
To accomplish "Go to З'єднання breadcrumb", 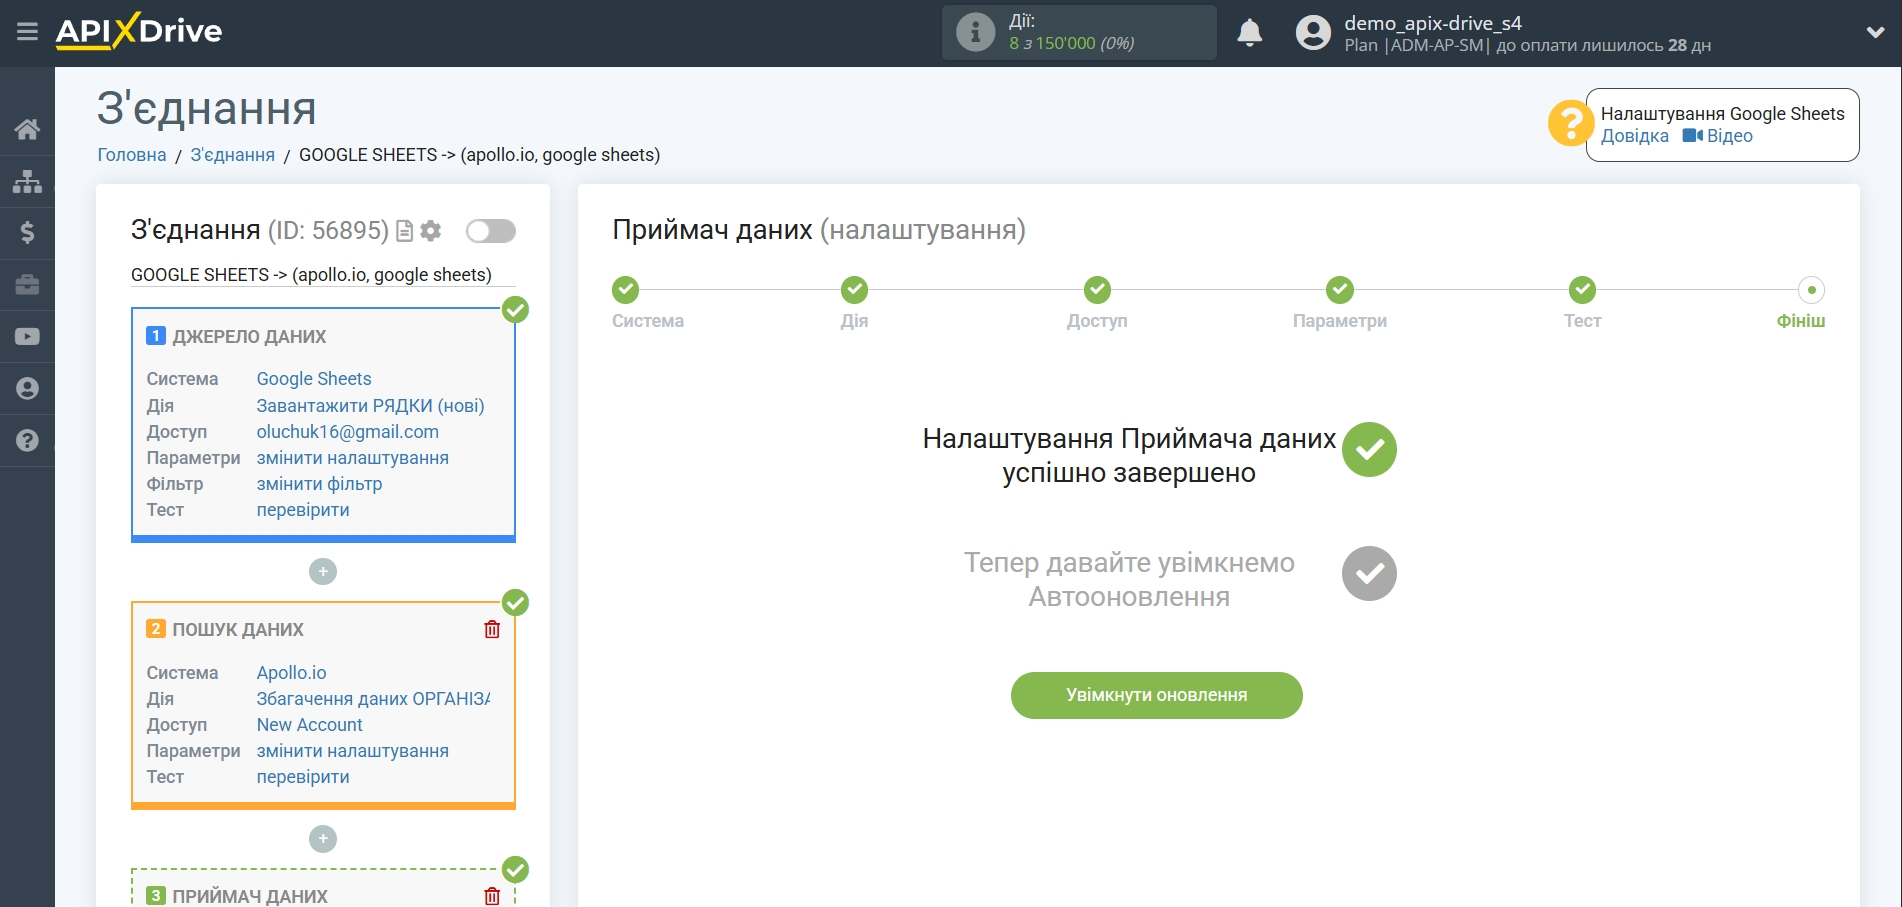I will [x=232, y=155].
